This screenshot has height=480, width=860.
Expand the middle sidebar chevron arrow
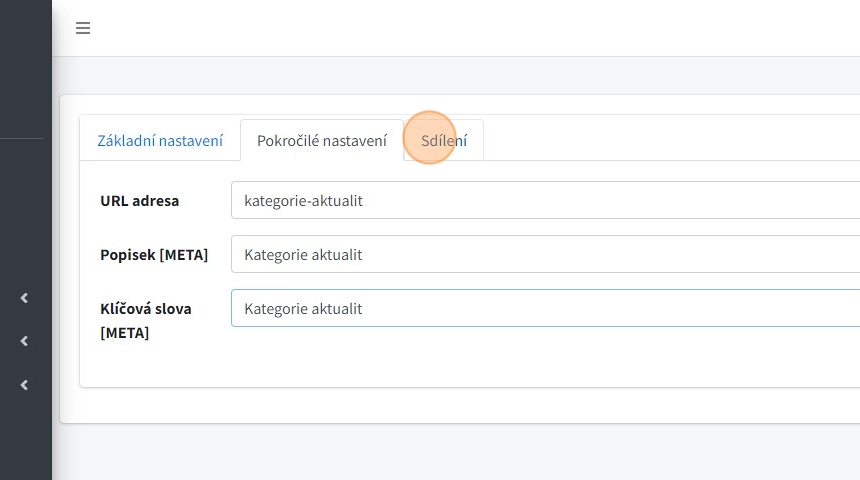click(24, 341)
